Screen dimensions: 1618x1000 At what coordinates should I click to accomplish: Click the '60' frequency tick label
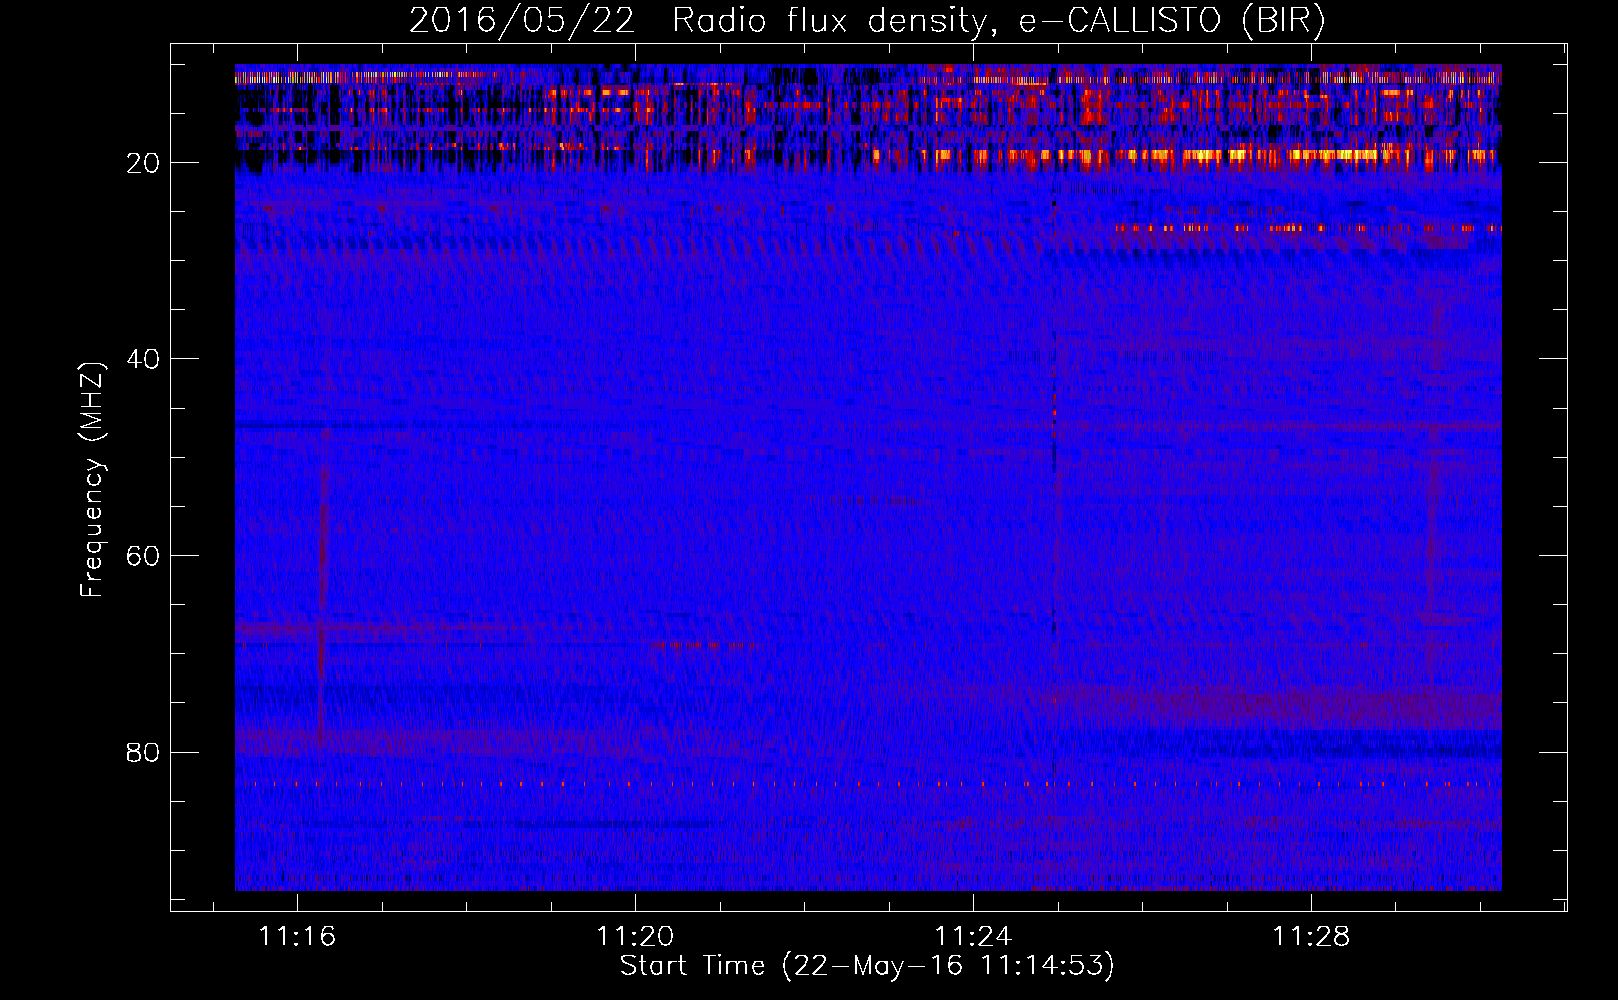coord(144,556)
